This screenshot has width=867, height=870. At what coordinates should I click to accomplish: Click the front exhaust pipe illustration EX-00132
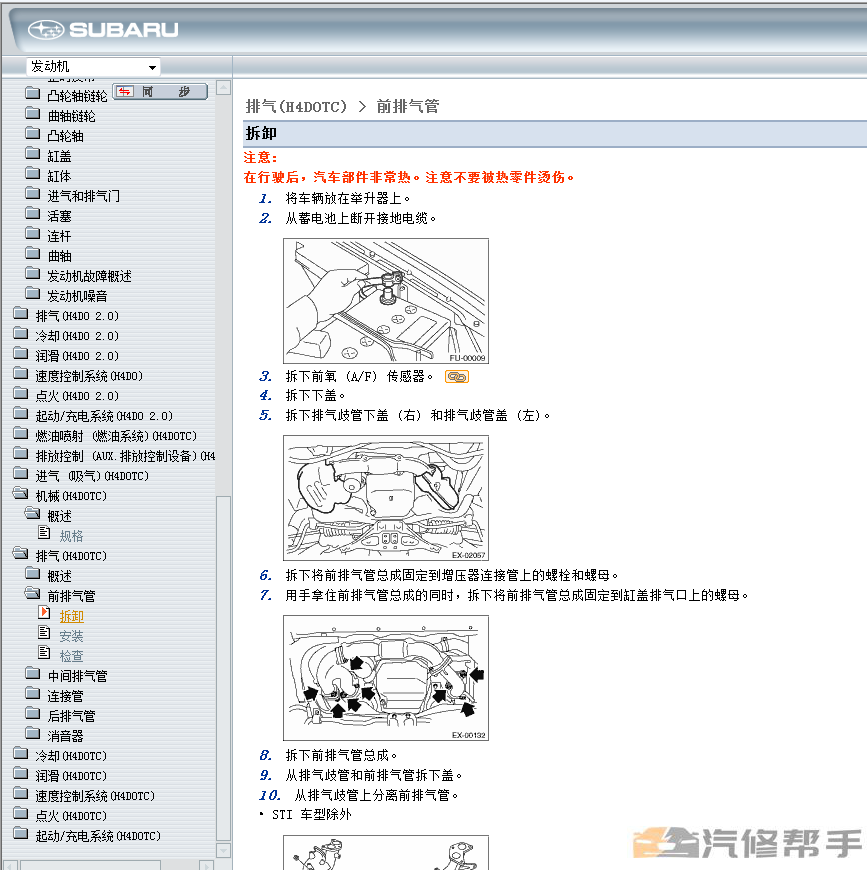pyautogui.click(x=386, y=678)
